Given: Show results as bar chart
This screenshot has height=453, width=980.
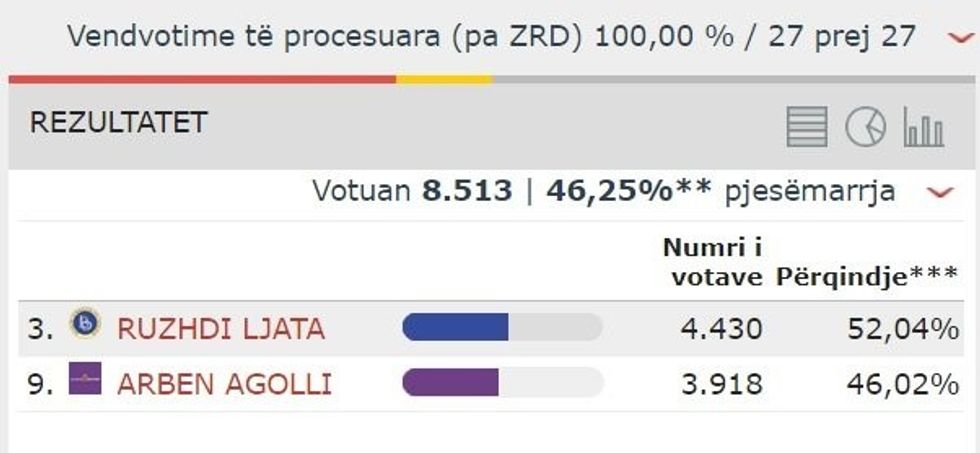Looking at the screenshot, I should [x=923, y=128].
